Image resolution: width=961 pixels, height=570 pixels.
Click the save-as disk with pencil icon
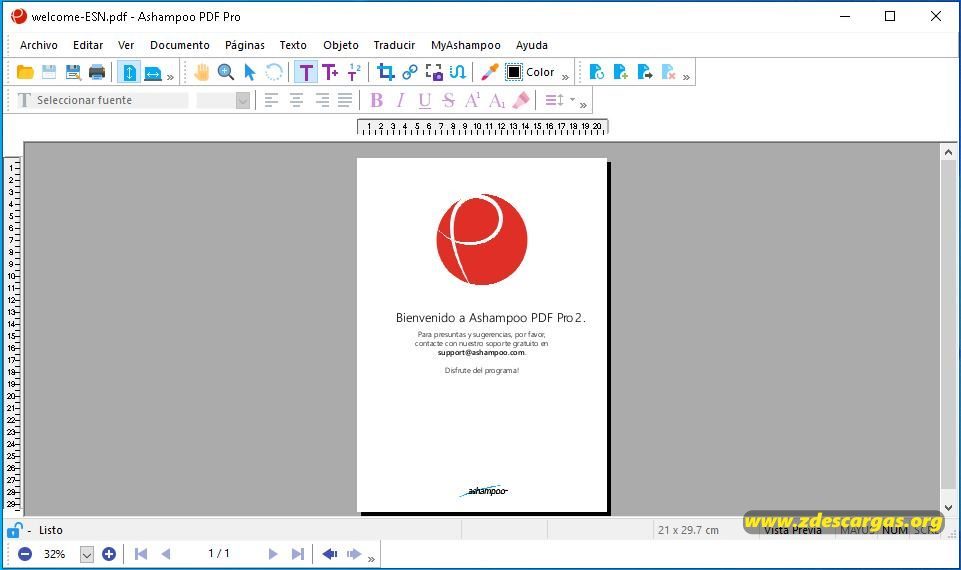pos(73,72)
